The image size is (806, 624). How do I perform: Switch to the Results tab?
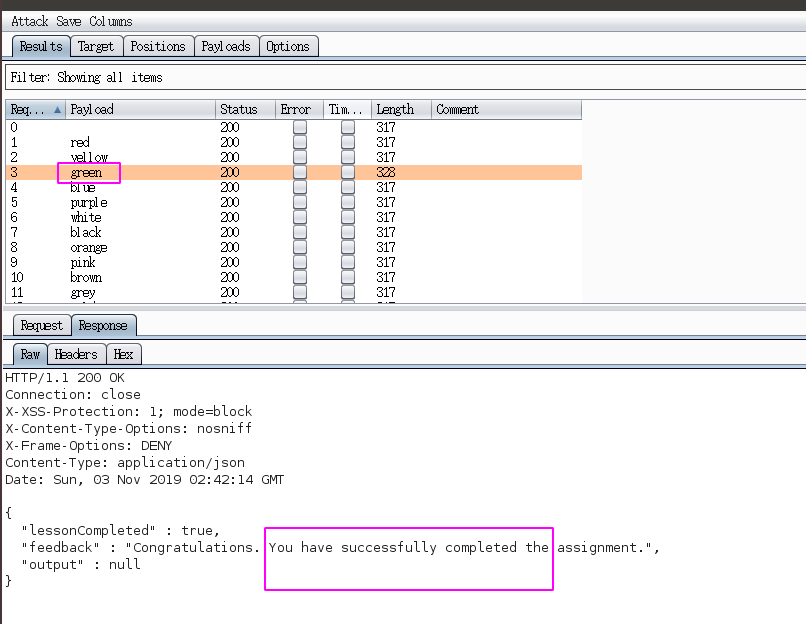[41, 46]
